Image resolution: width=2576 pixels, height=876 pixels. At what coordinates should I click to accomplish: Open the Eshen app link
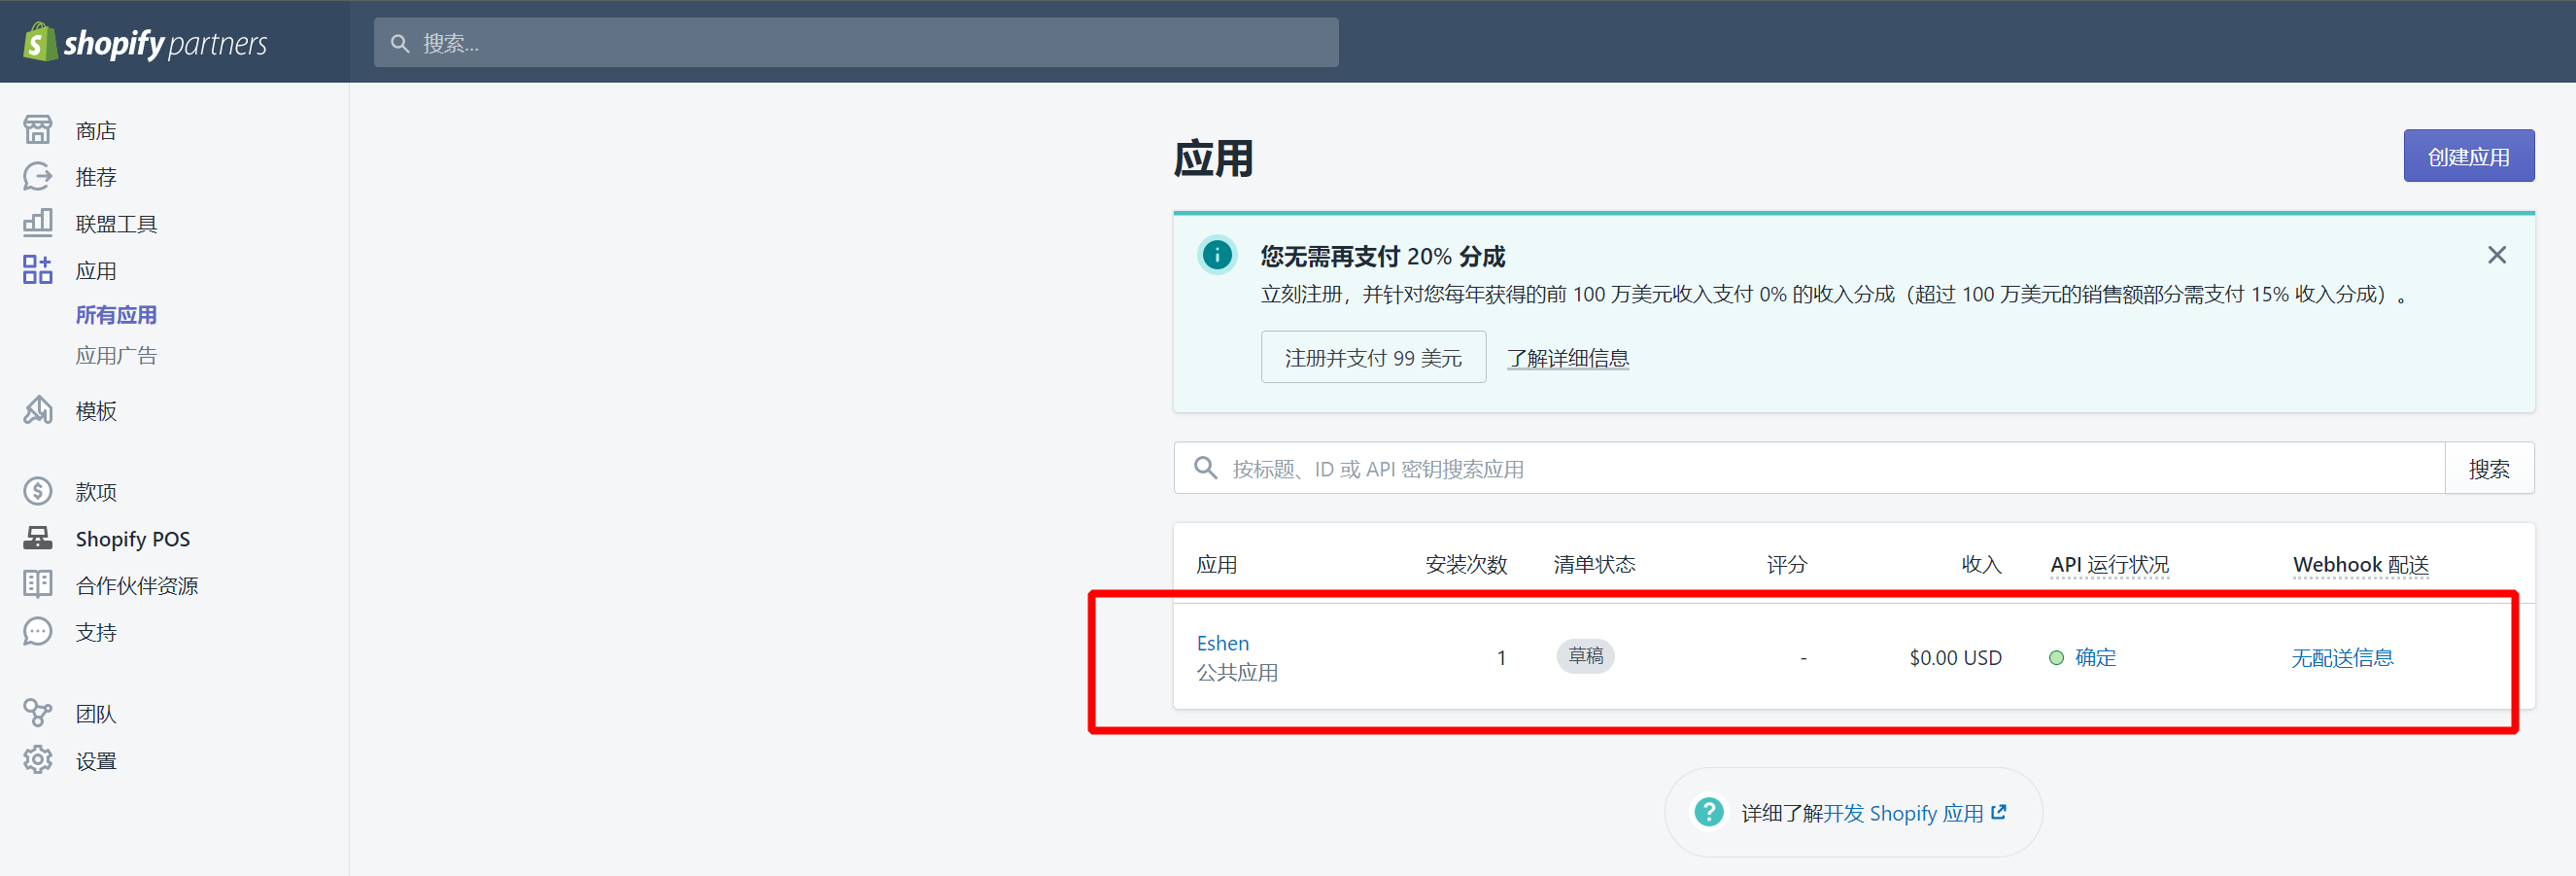[1222, 643]
